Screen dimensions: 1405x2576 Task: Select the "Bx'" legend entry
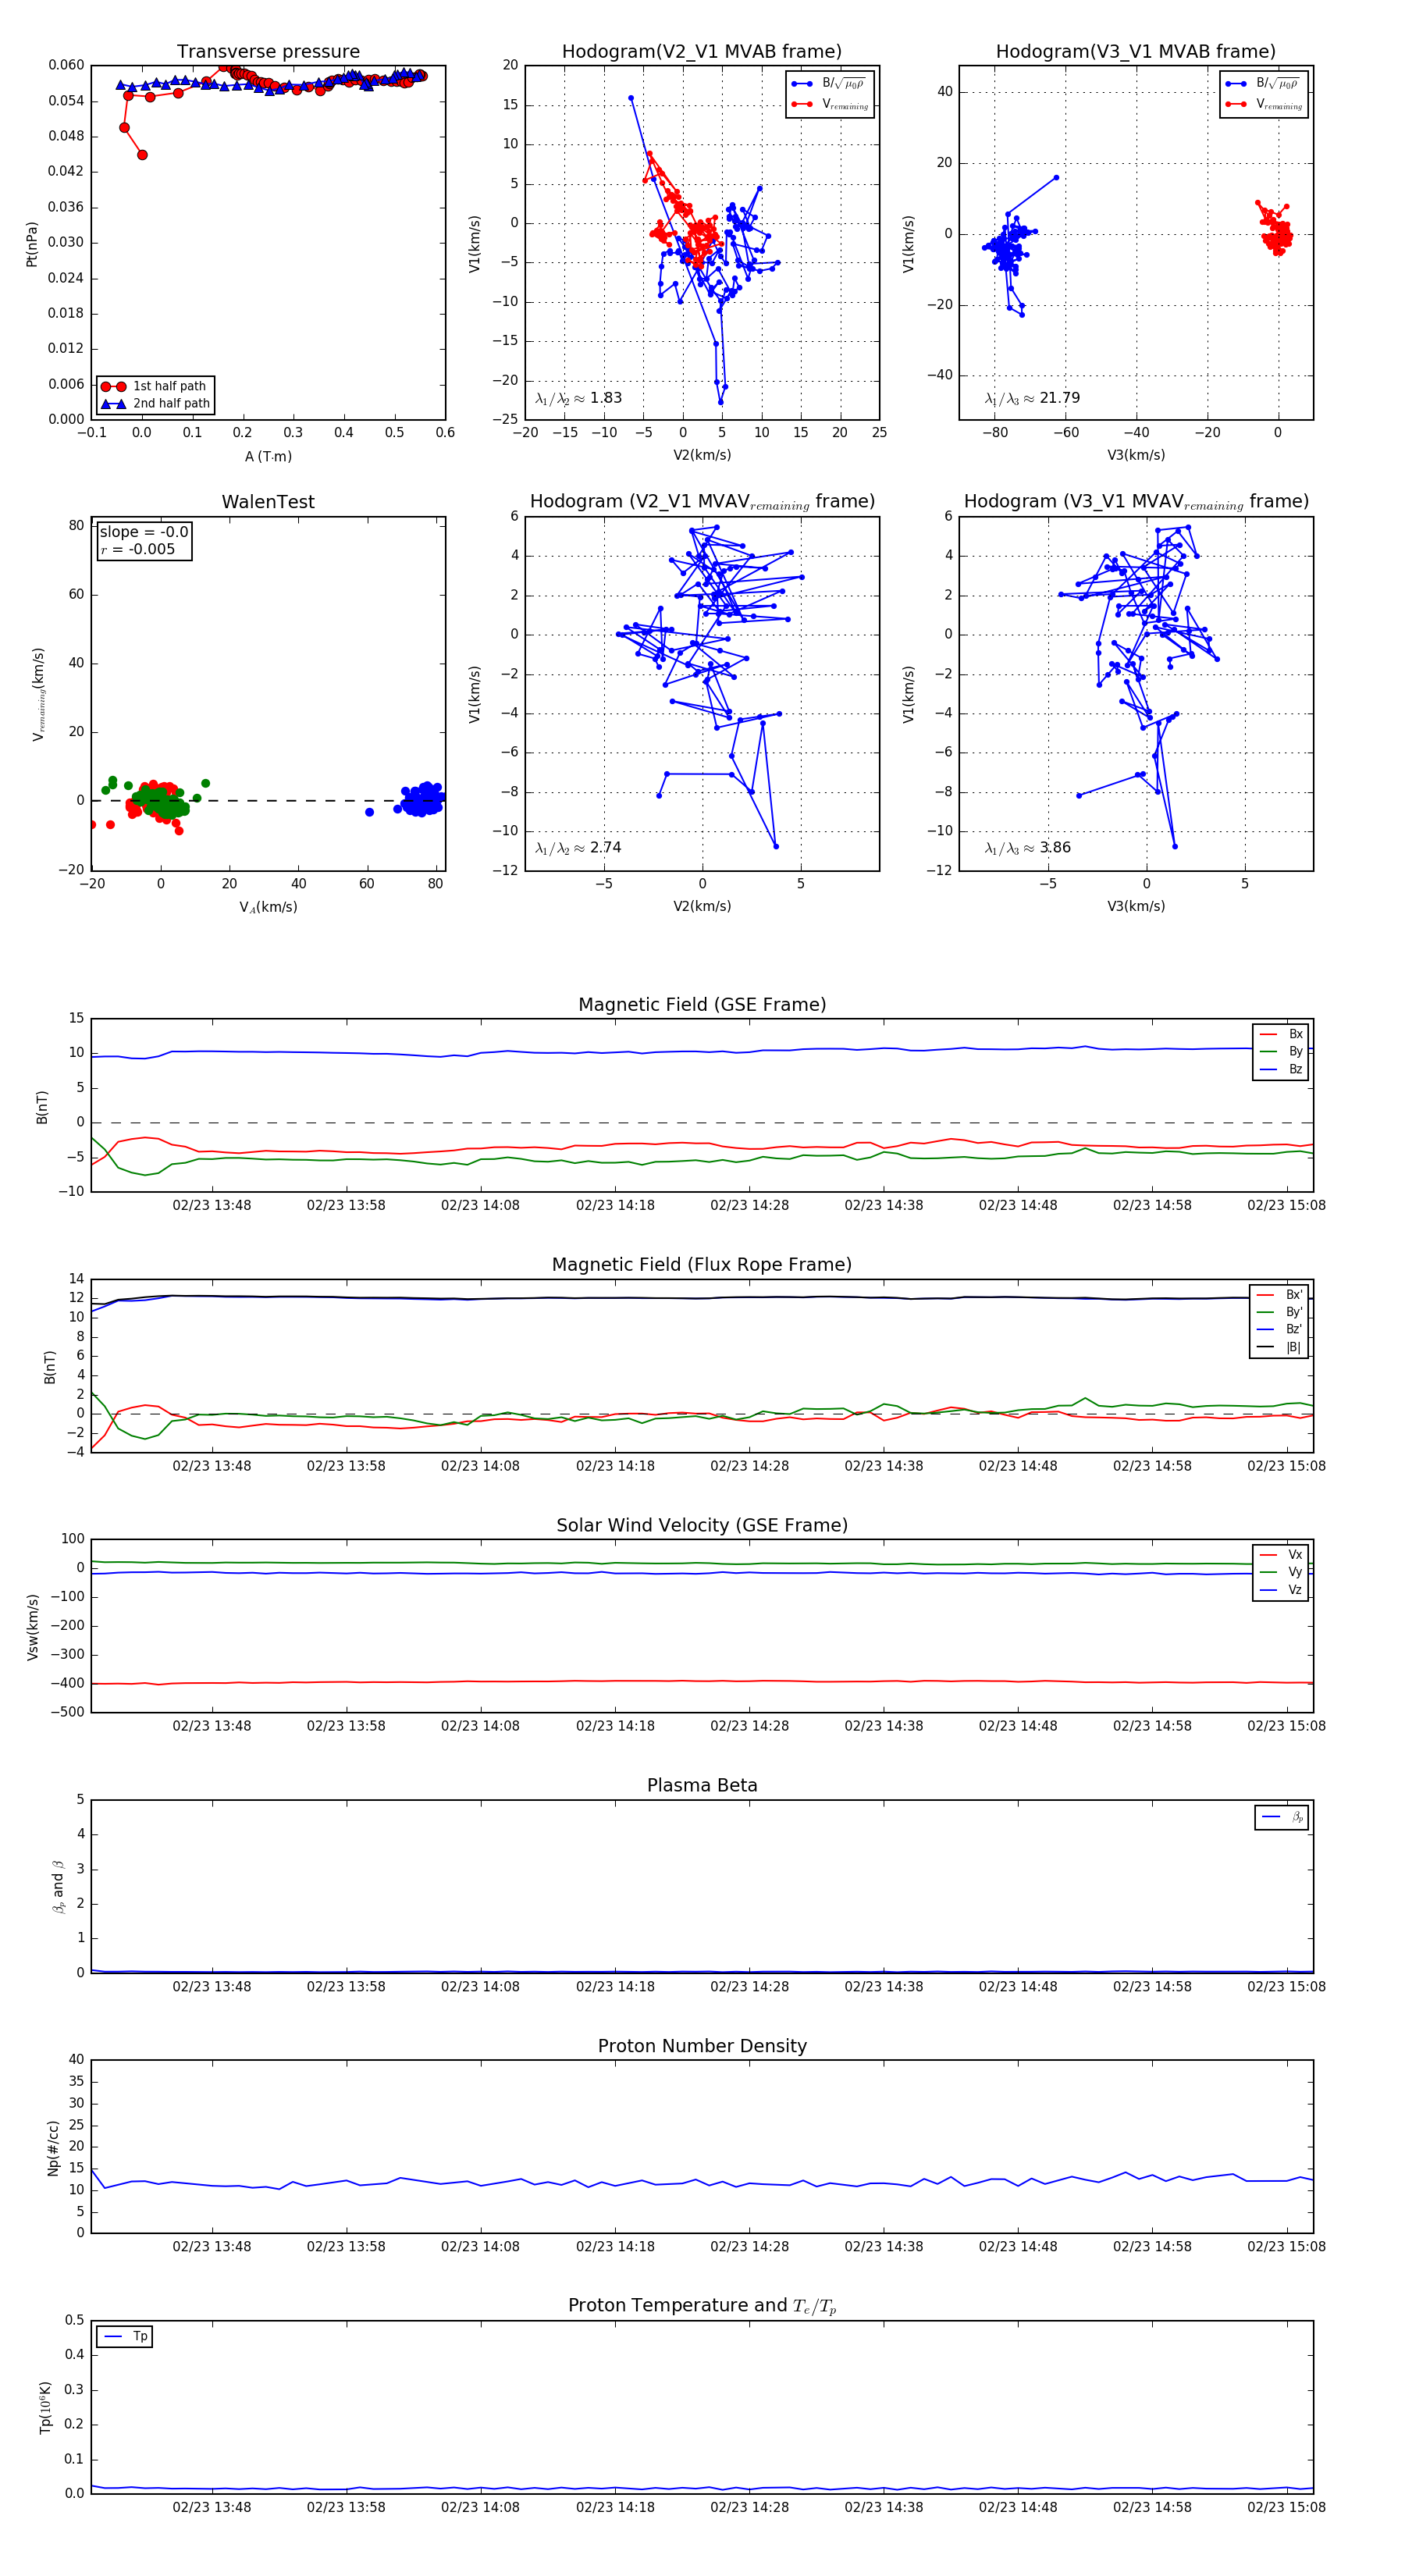1280,1294
